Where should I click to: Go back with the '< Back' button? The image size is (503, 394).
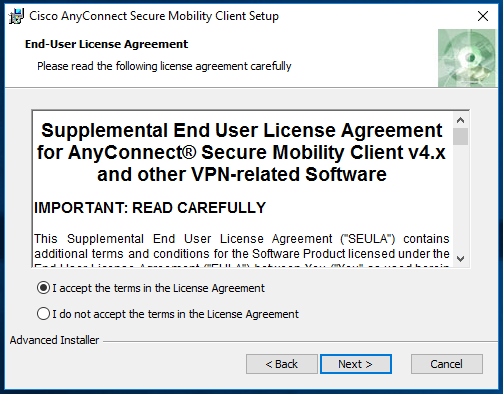pos(282,364)
